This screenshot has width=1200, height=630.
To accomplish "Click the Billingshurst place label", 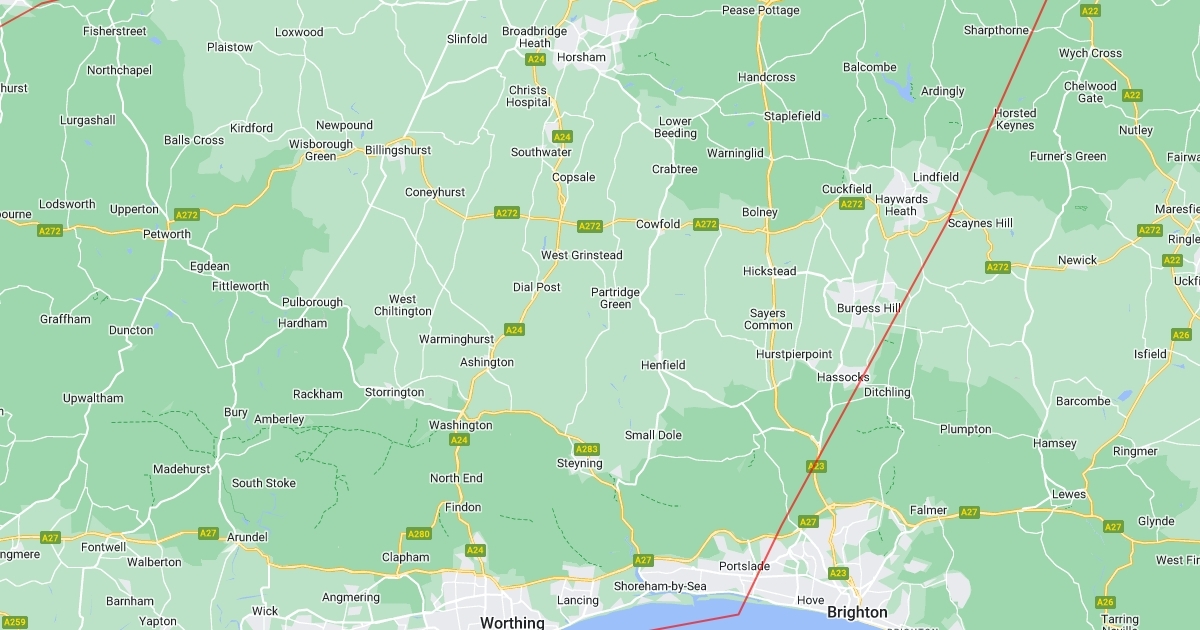I will click(x=398, y=150).
